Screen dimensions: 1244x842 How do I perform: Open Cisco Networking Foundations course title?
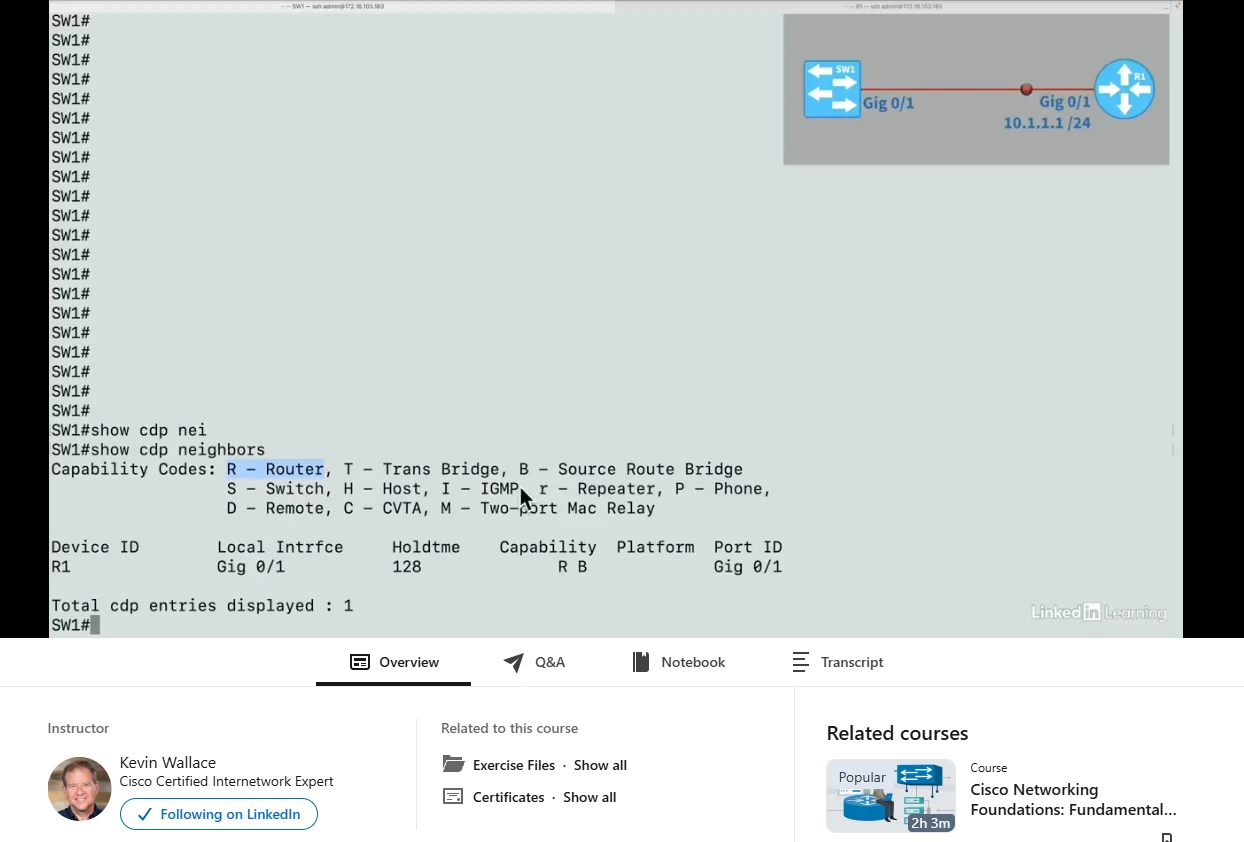[1073, 800]
